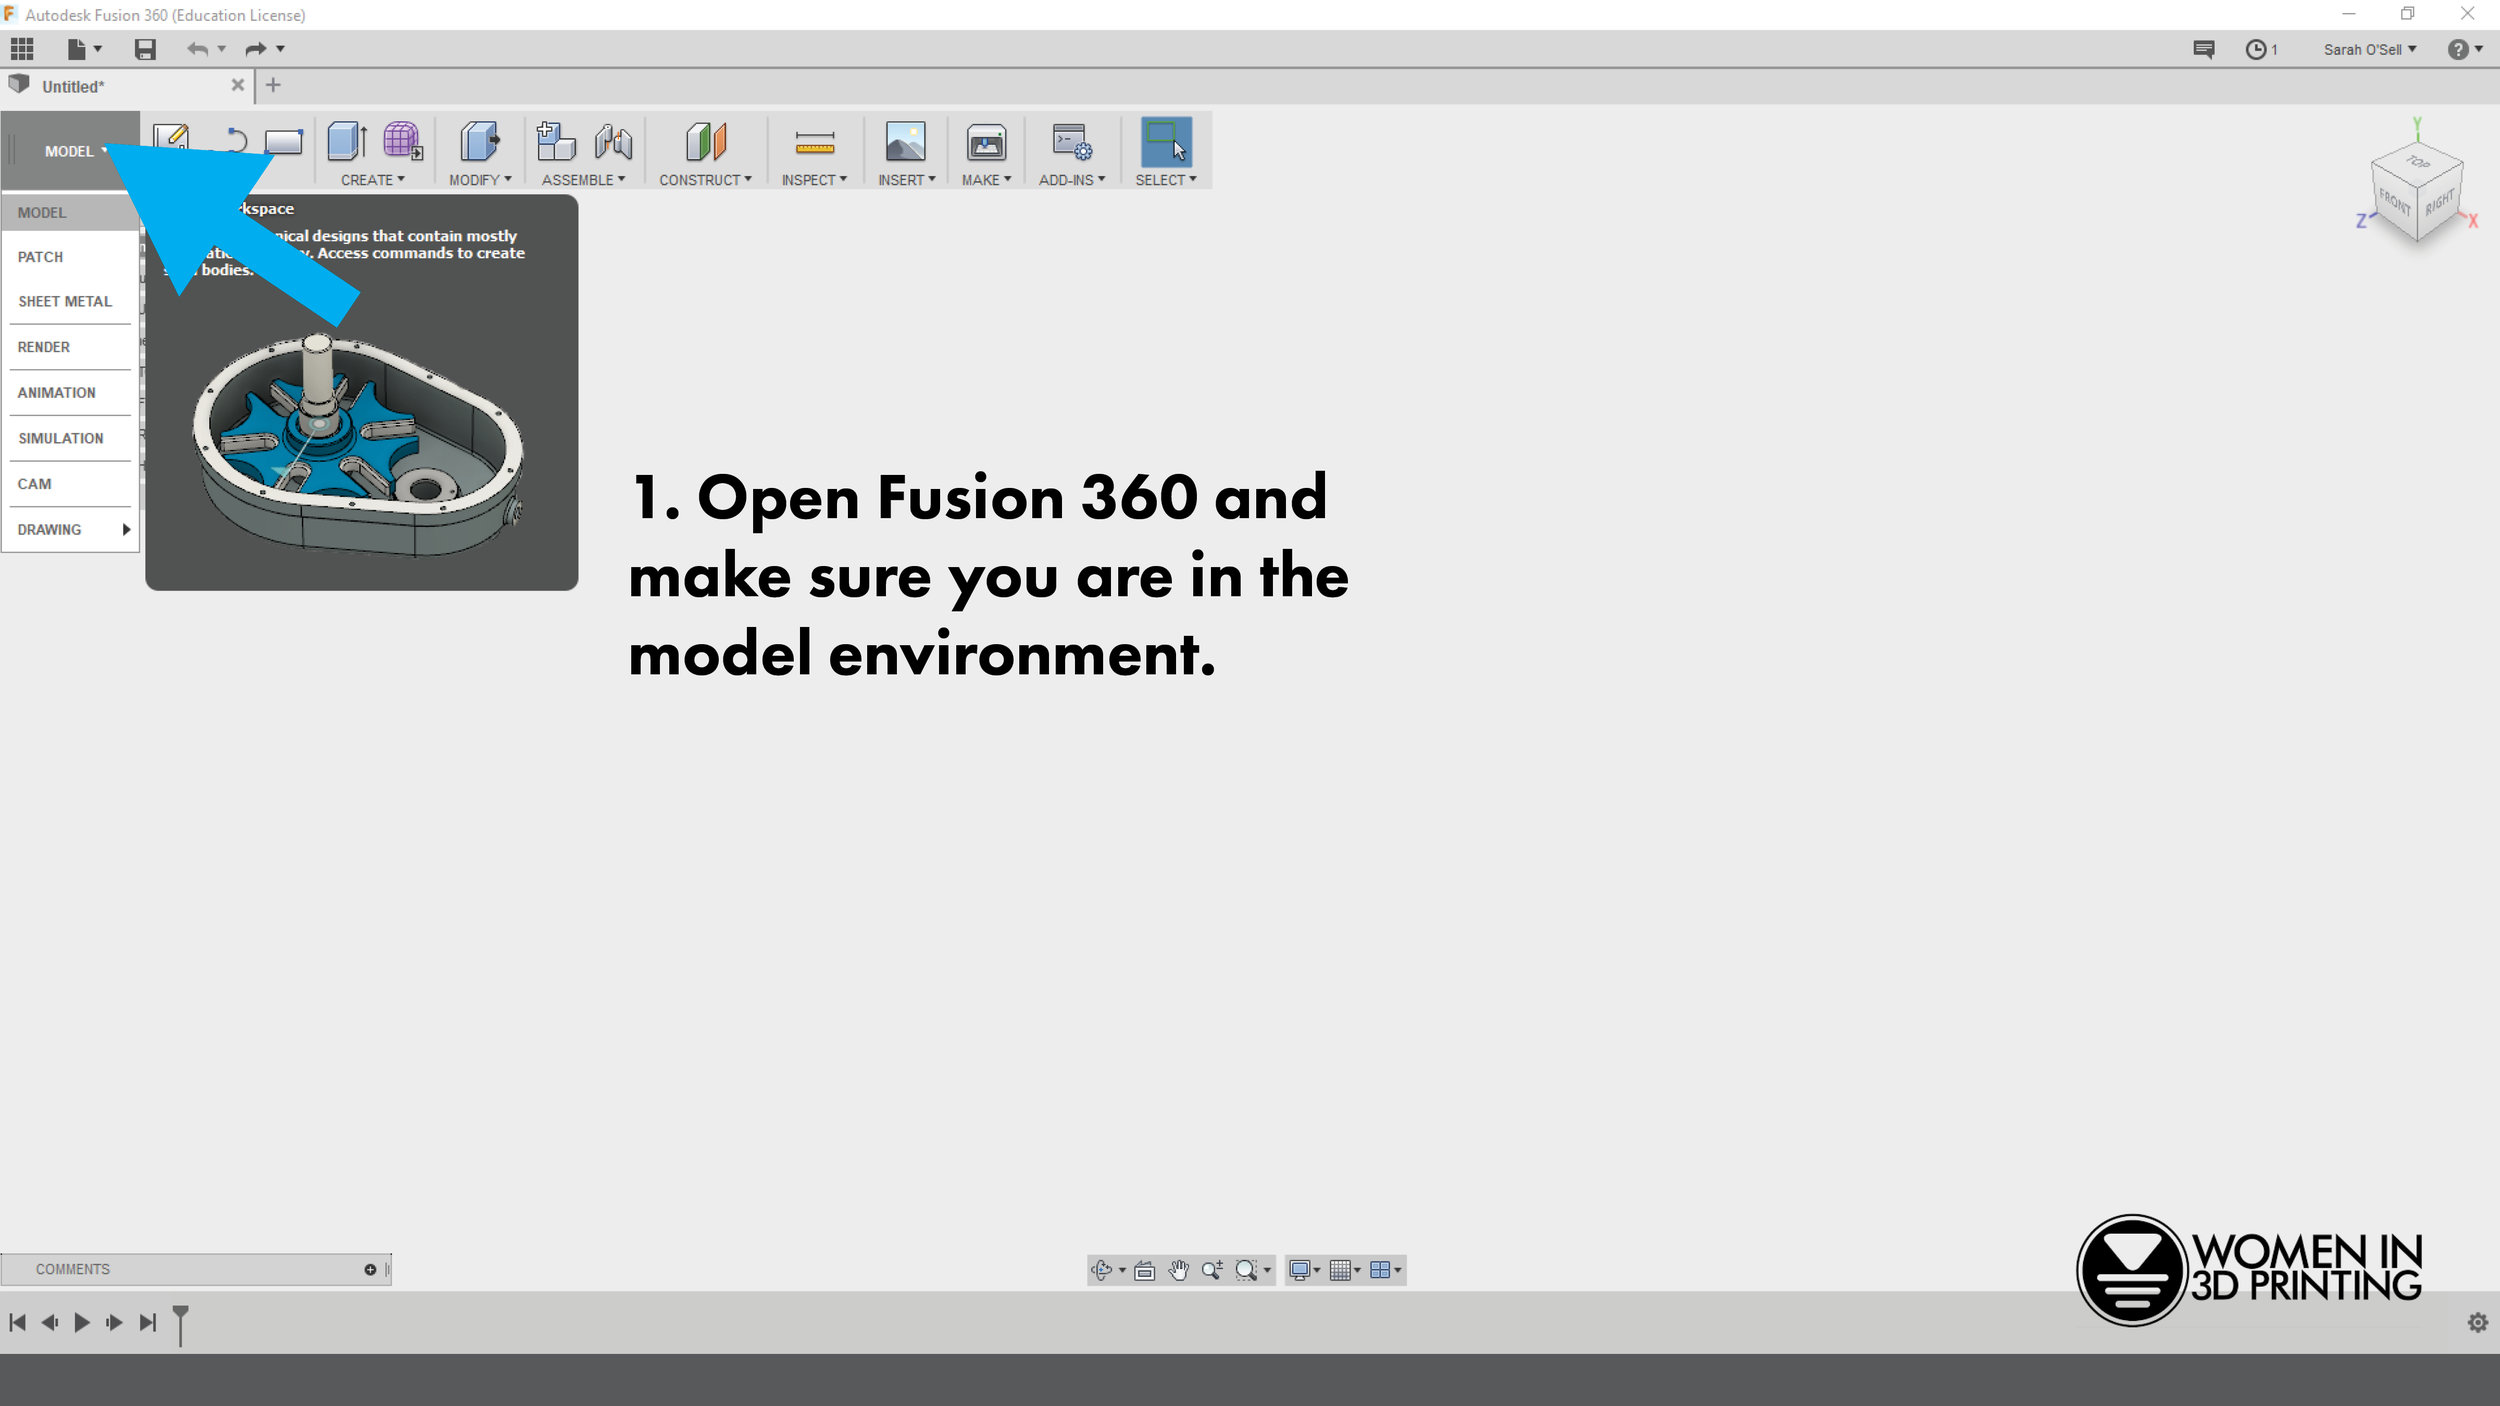Expand the ADD-INS dropdown menu
2500x1406 pixels.
point(1072,180)
